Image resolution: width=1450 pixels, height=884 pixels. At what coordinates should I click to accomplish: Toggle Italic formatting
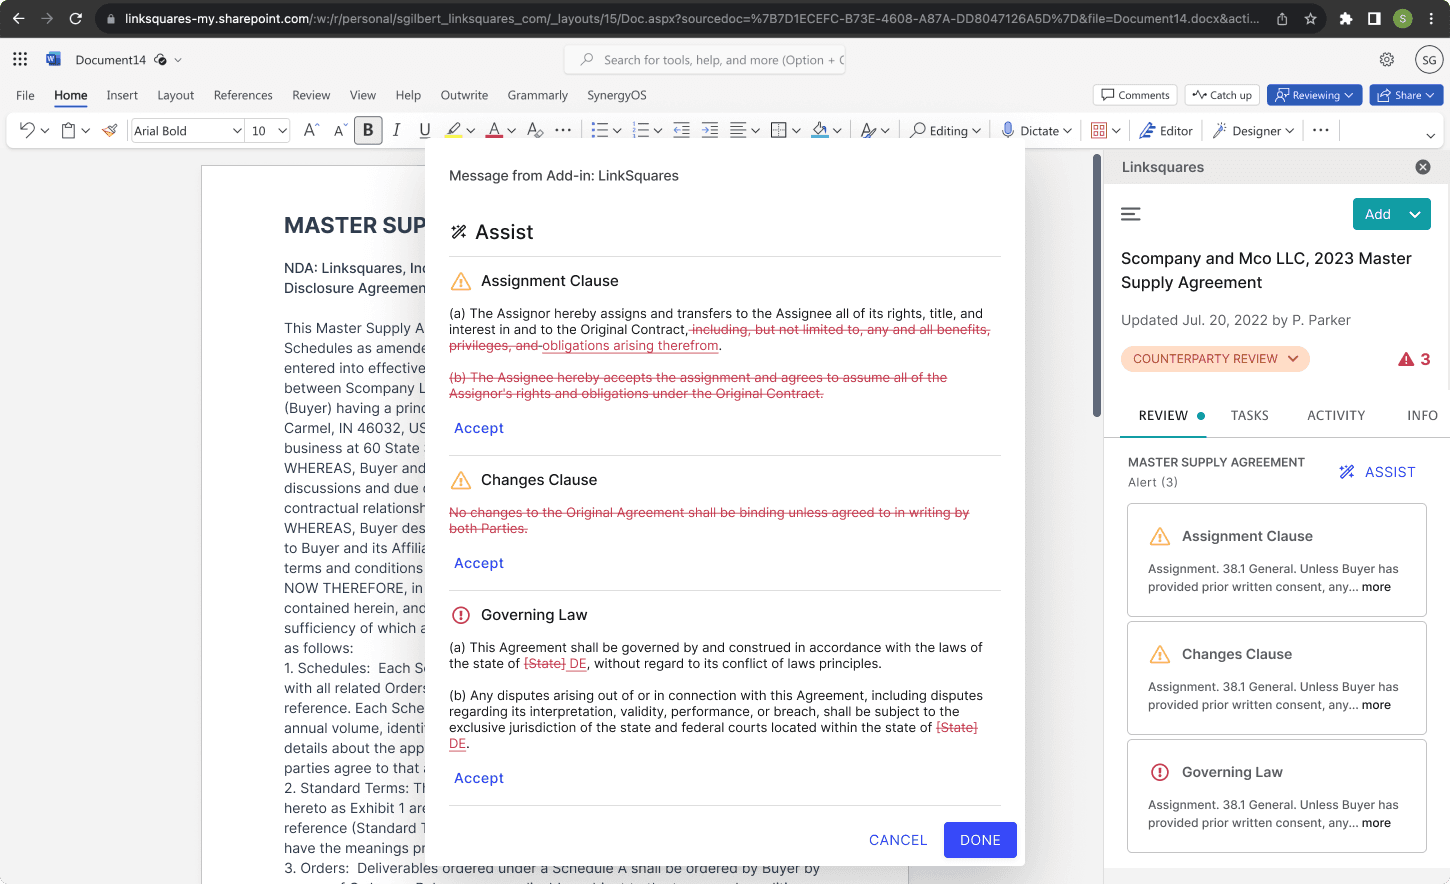(x=397, y=130)
